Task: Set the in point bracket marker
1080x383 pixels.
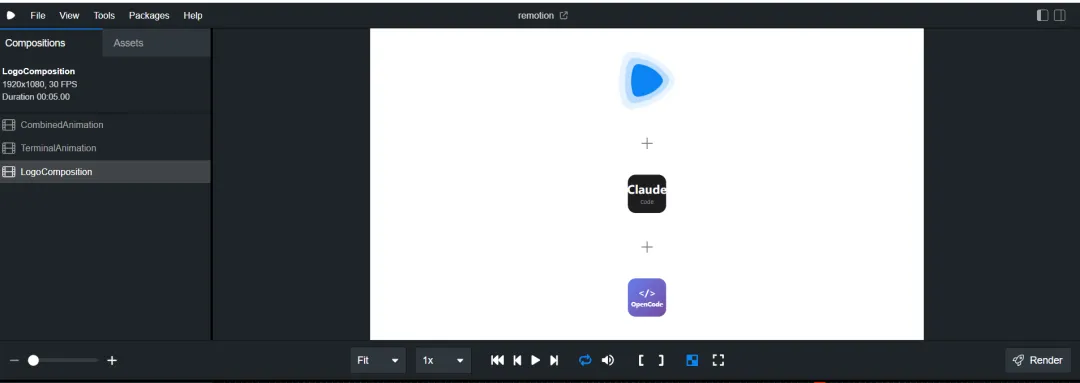Action: click(x=641, y=360)
